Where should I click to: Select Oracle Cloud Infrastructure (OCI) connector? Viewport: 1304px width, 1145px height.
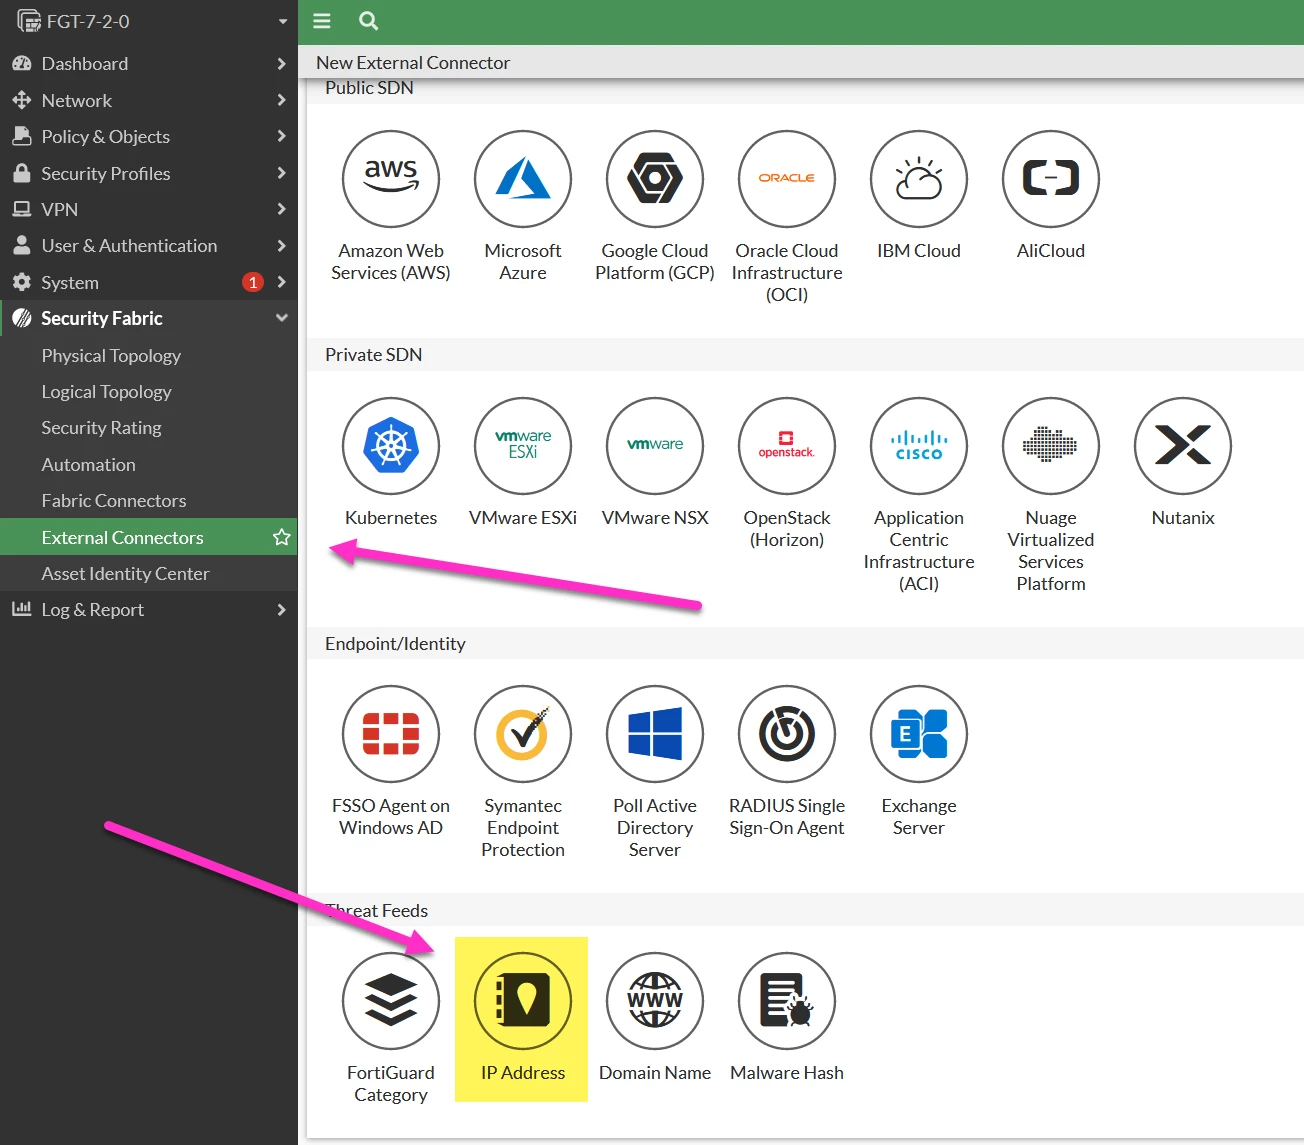click(787, 179)
